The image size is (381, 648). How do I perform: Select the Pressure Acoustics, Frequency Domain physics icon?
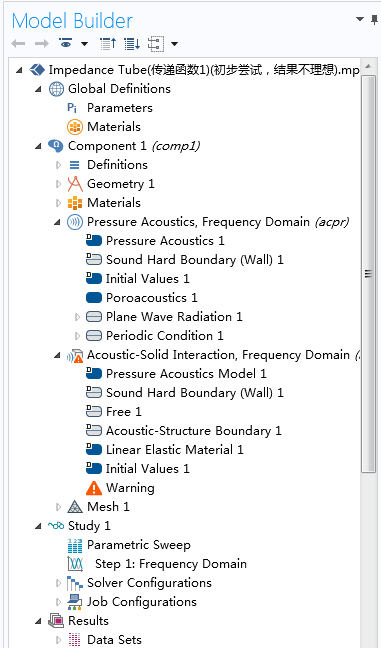pos(75,222)
